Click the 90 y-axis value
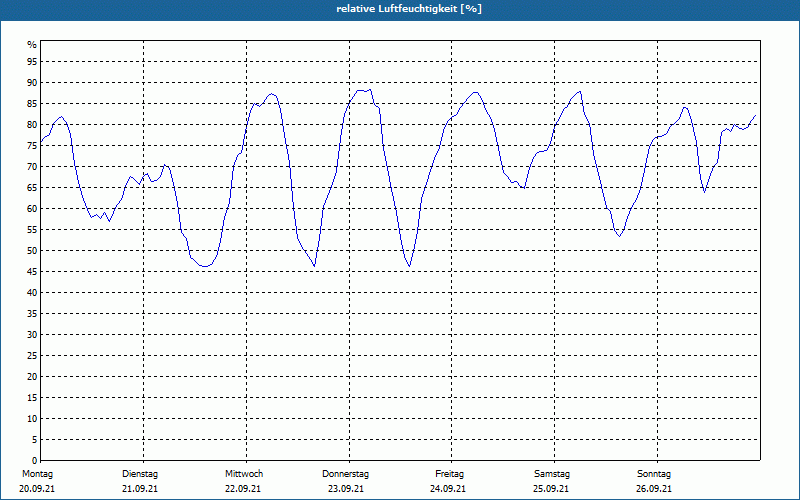Image resolution: width=800 pixels, height=500 pixels. click(x=32, y=83)
